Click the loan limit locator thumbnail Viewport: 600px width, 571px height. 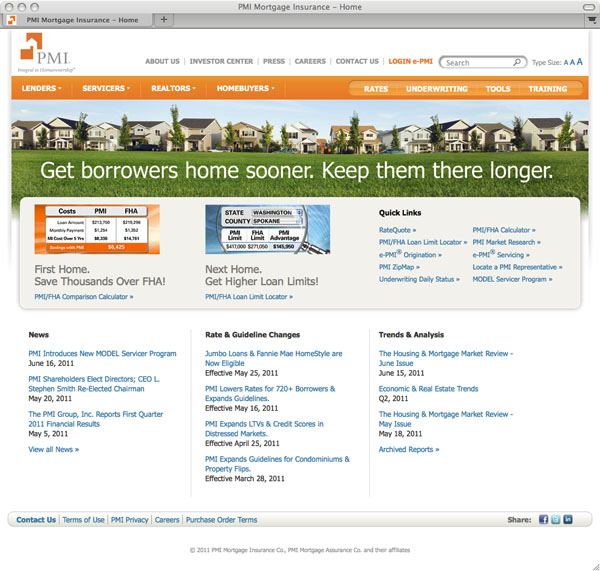click(x=267, y=229)
